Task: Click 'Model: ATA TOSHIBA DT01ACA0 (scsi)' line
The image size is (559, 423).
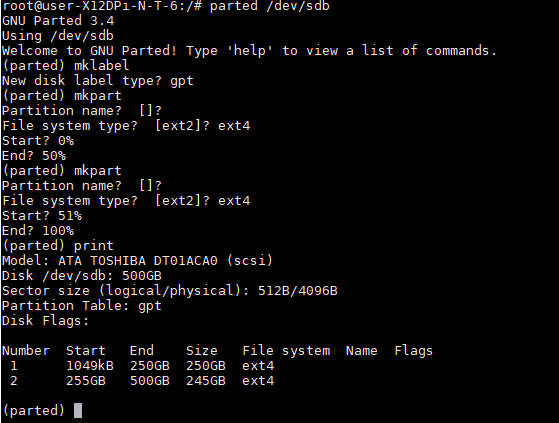Action: pos(138,260)
